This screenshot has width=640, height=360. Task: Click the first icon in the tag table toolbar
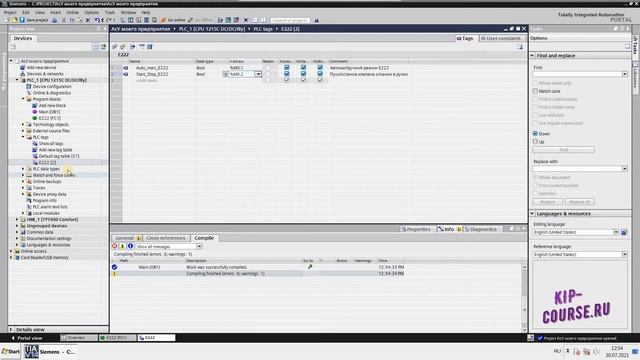coord(115,47)
